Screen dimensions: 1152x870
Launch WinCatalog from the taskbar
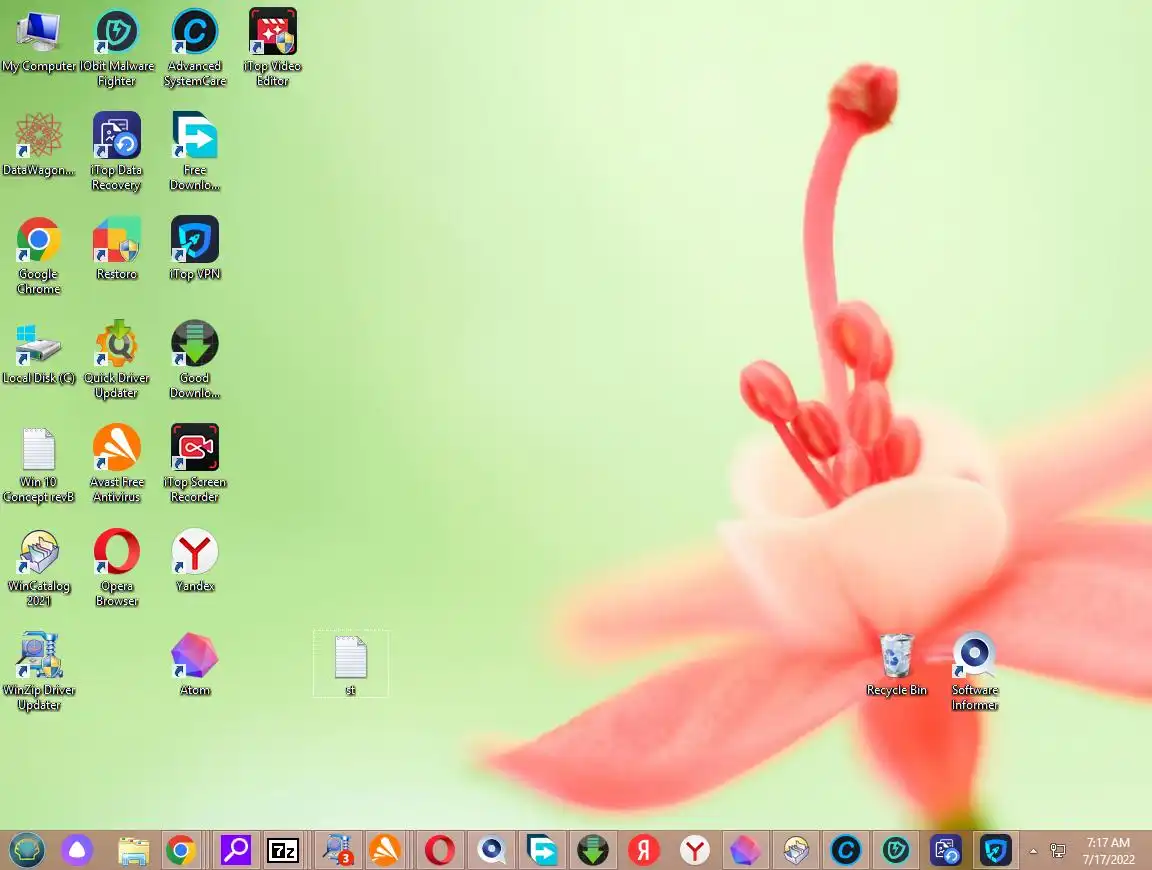[x=796, y=851]
